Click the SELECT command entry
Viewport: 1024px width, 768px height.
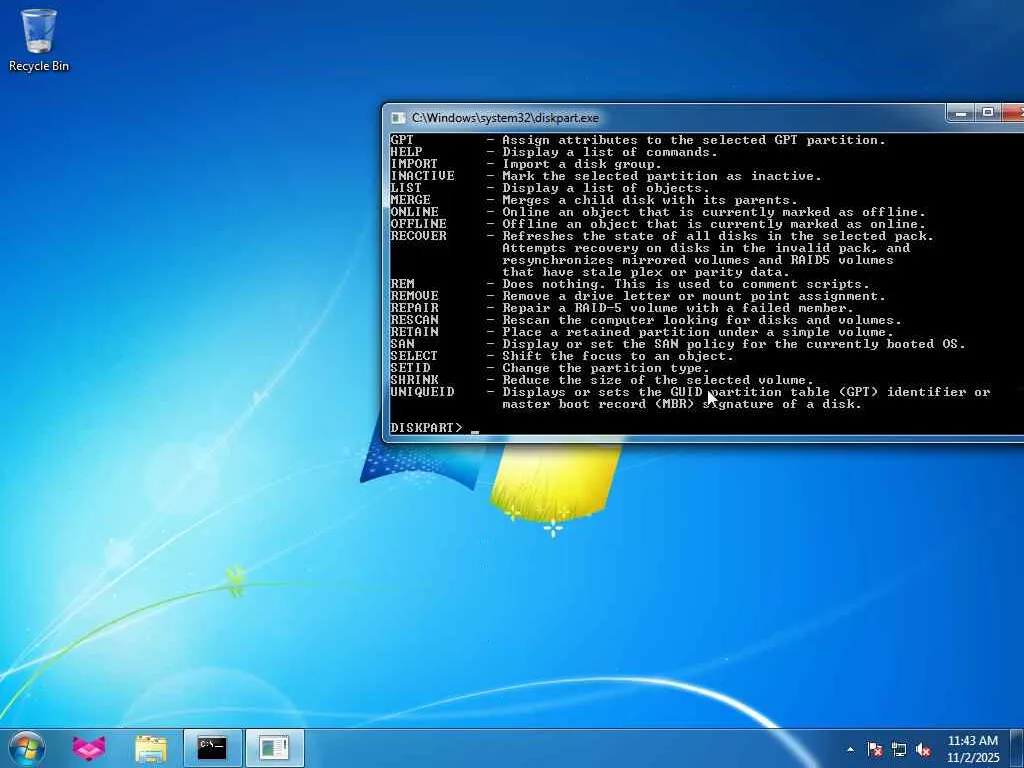point(562,356)
